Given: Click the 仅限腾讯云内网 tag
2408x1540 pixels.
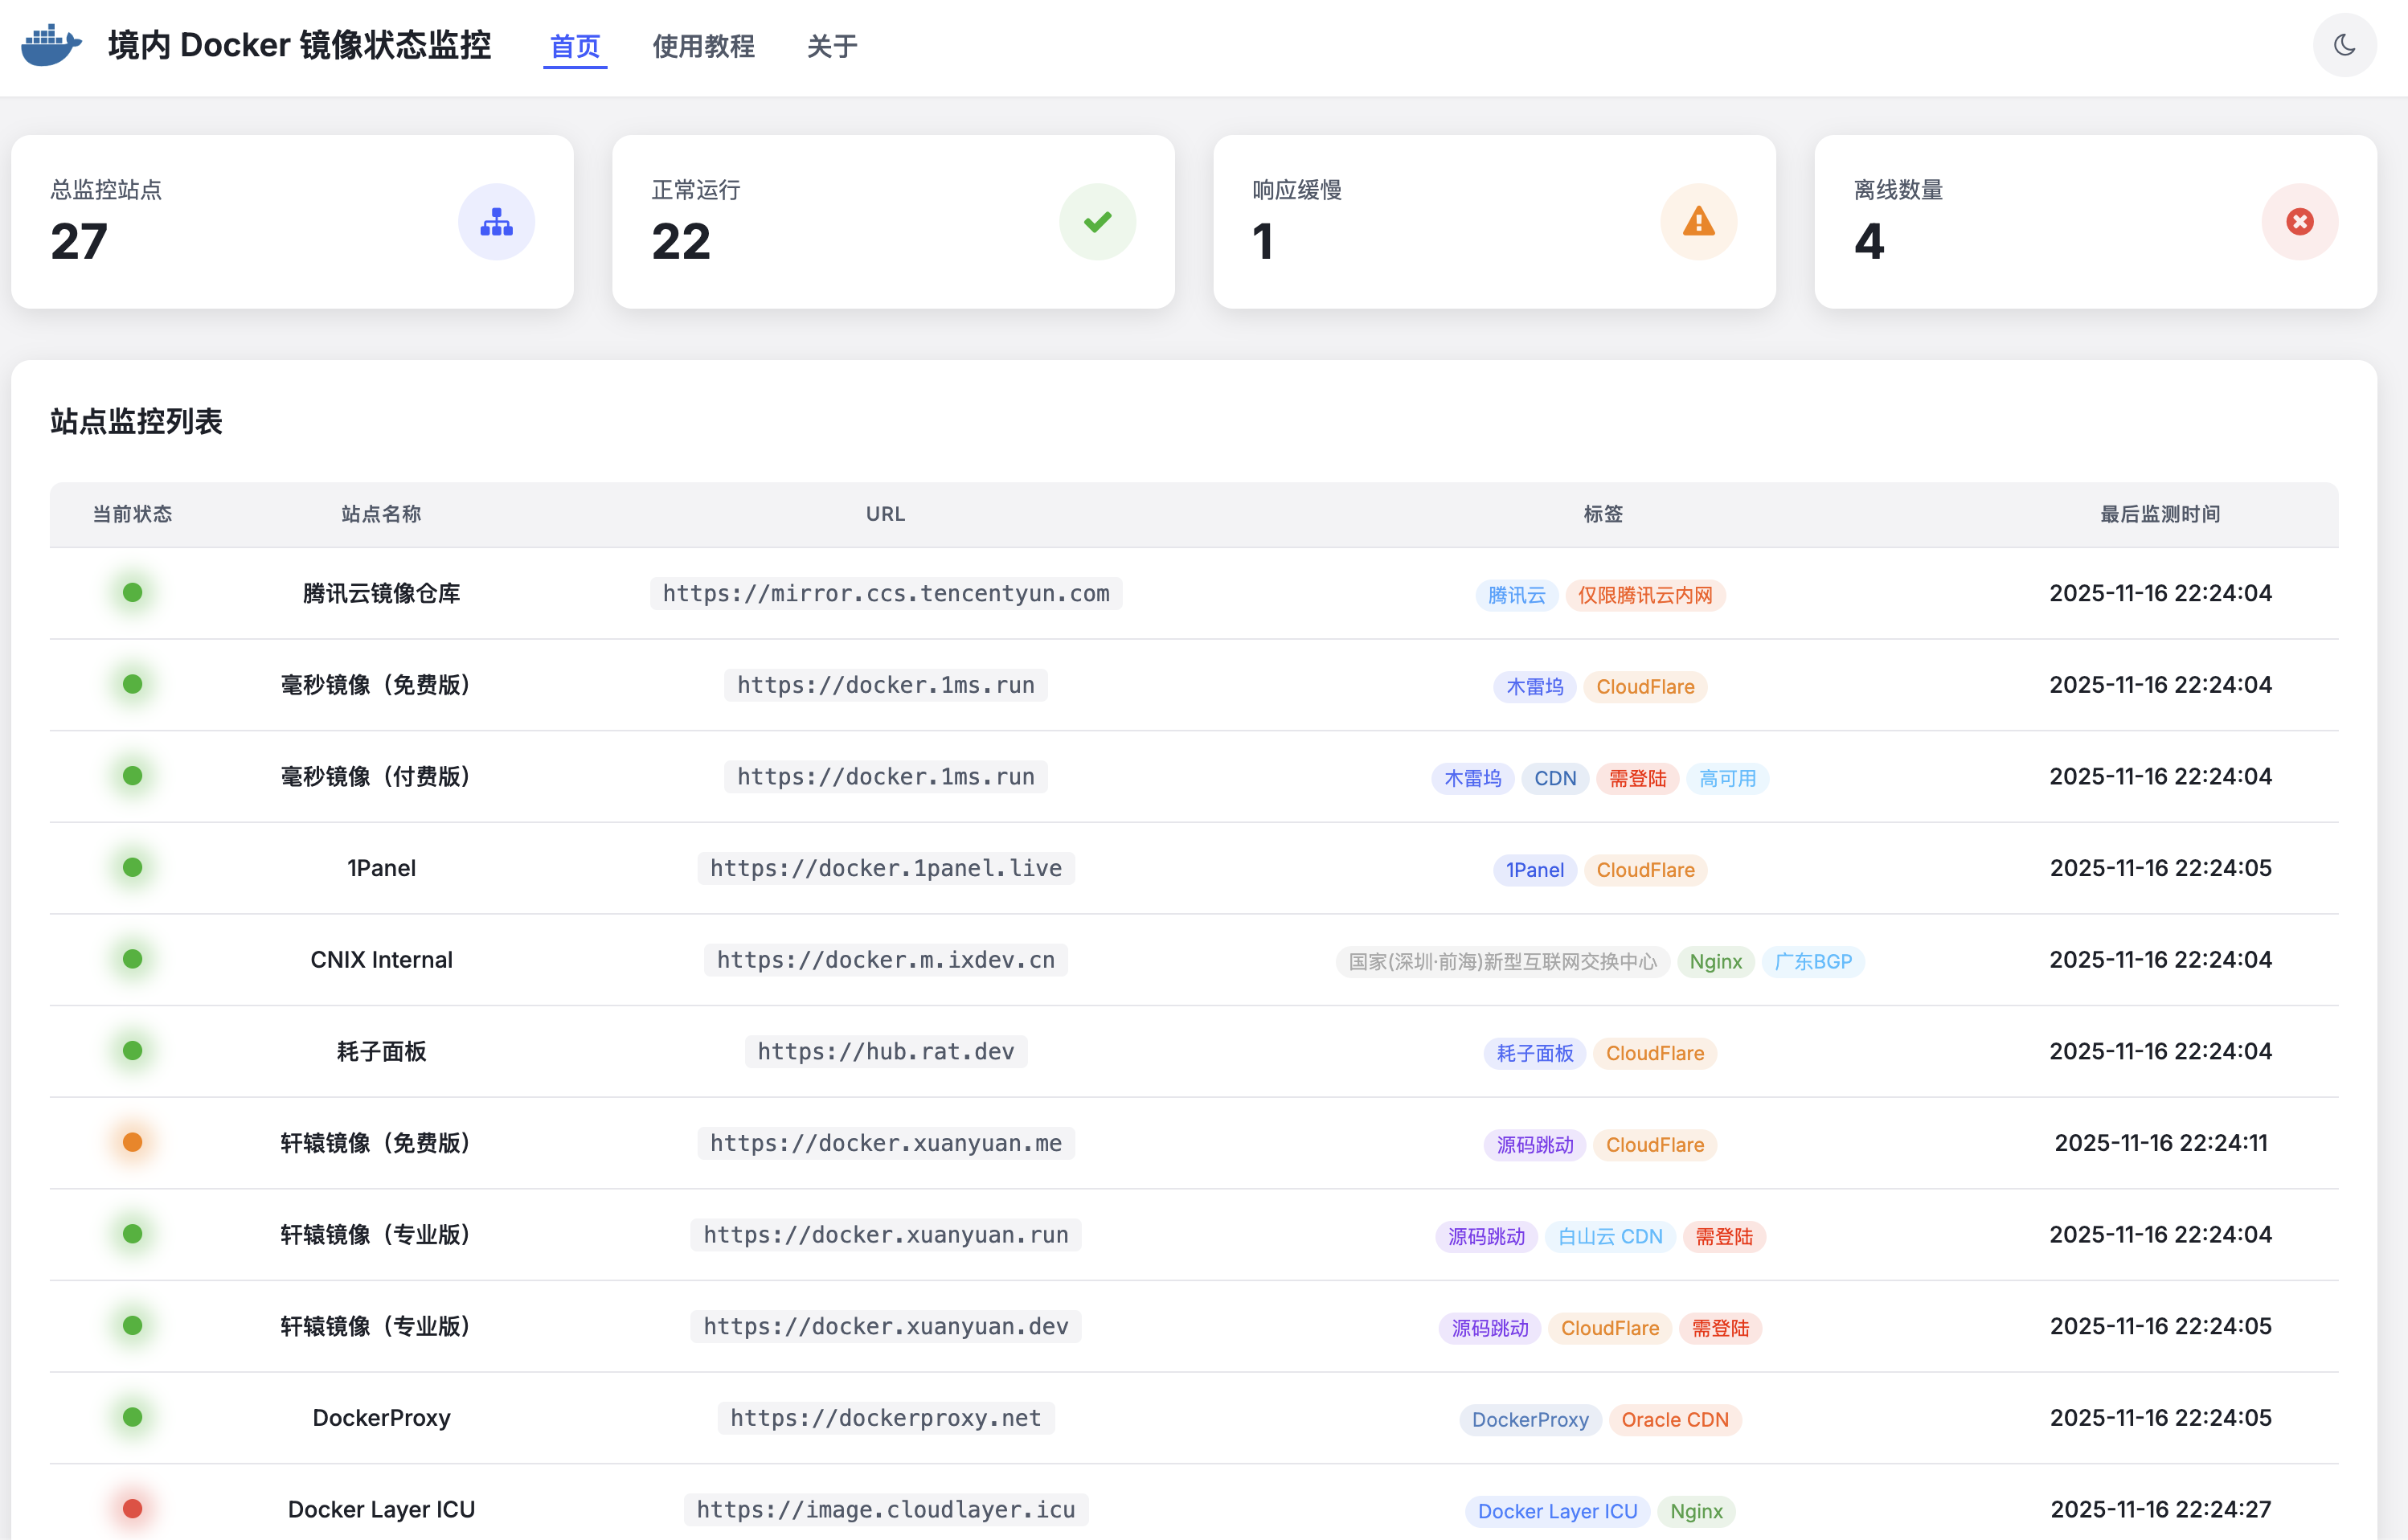Looking at the screenshot, I should 1644,595.
